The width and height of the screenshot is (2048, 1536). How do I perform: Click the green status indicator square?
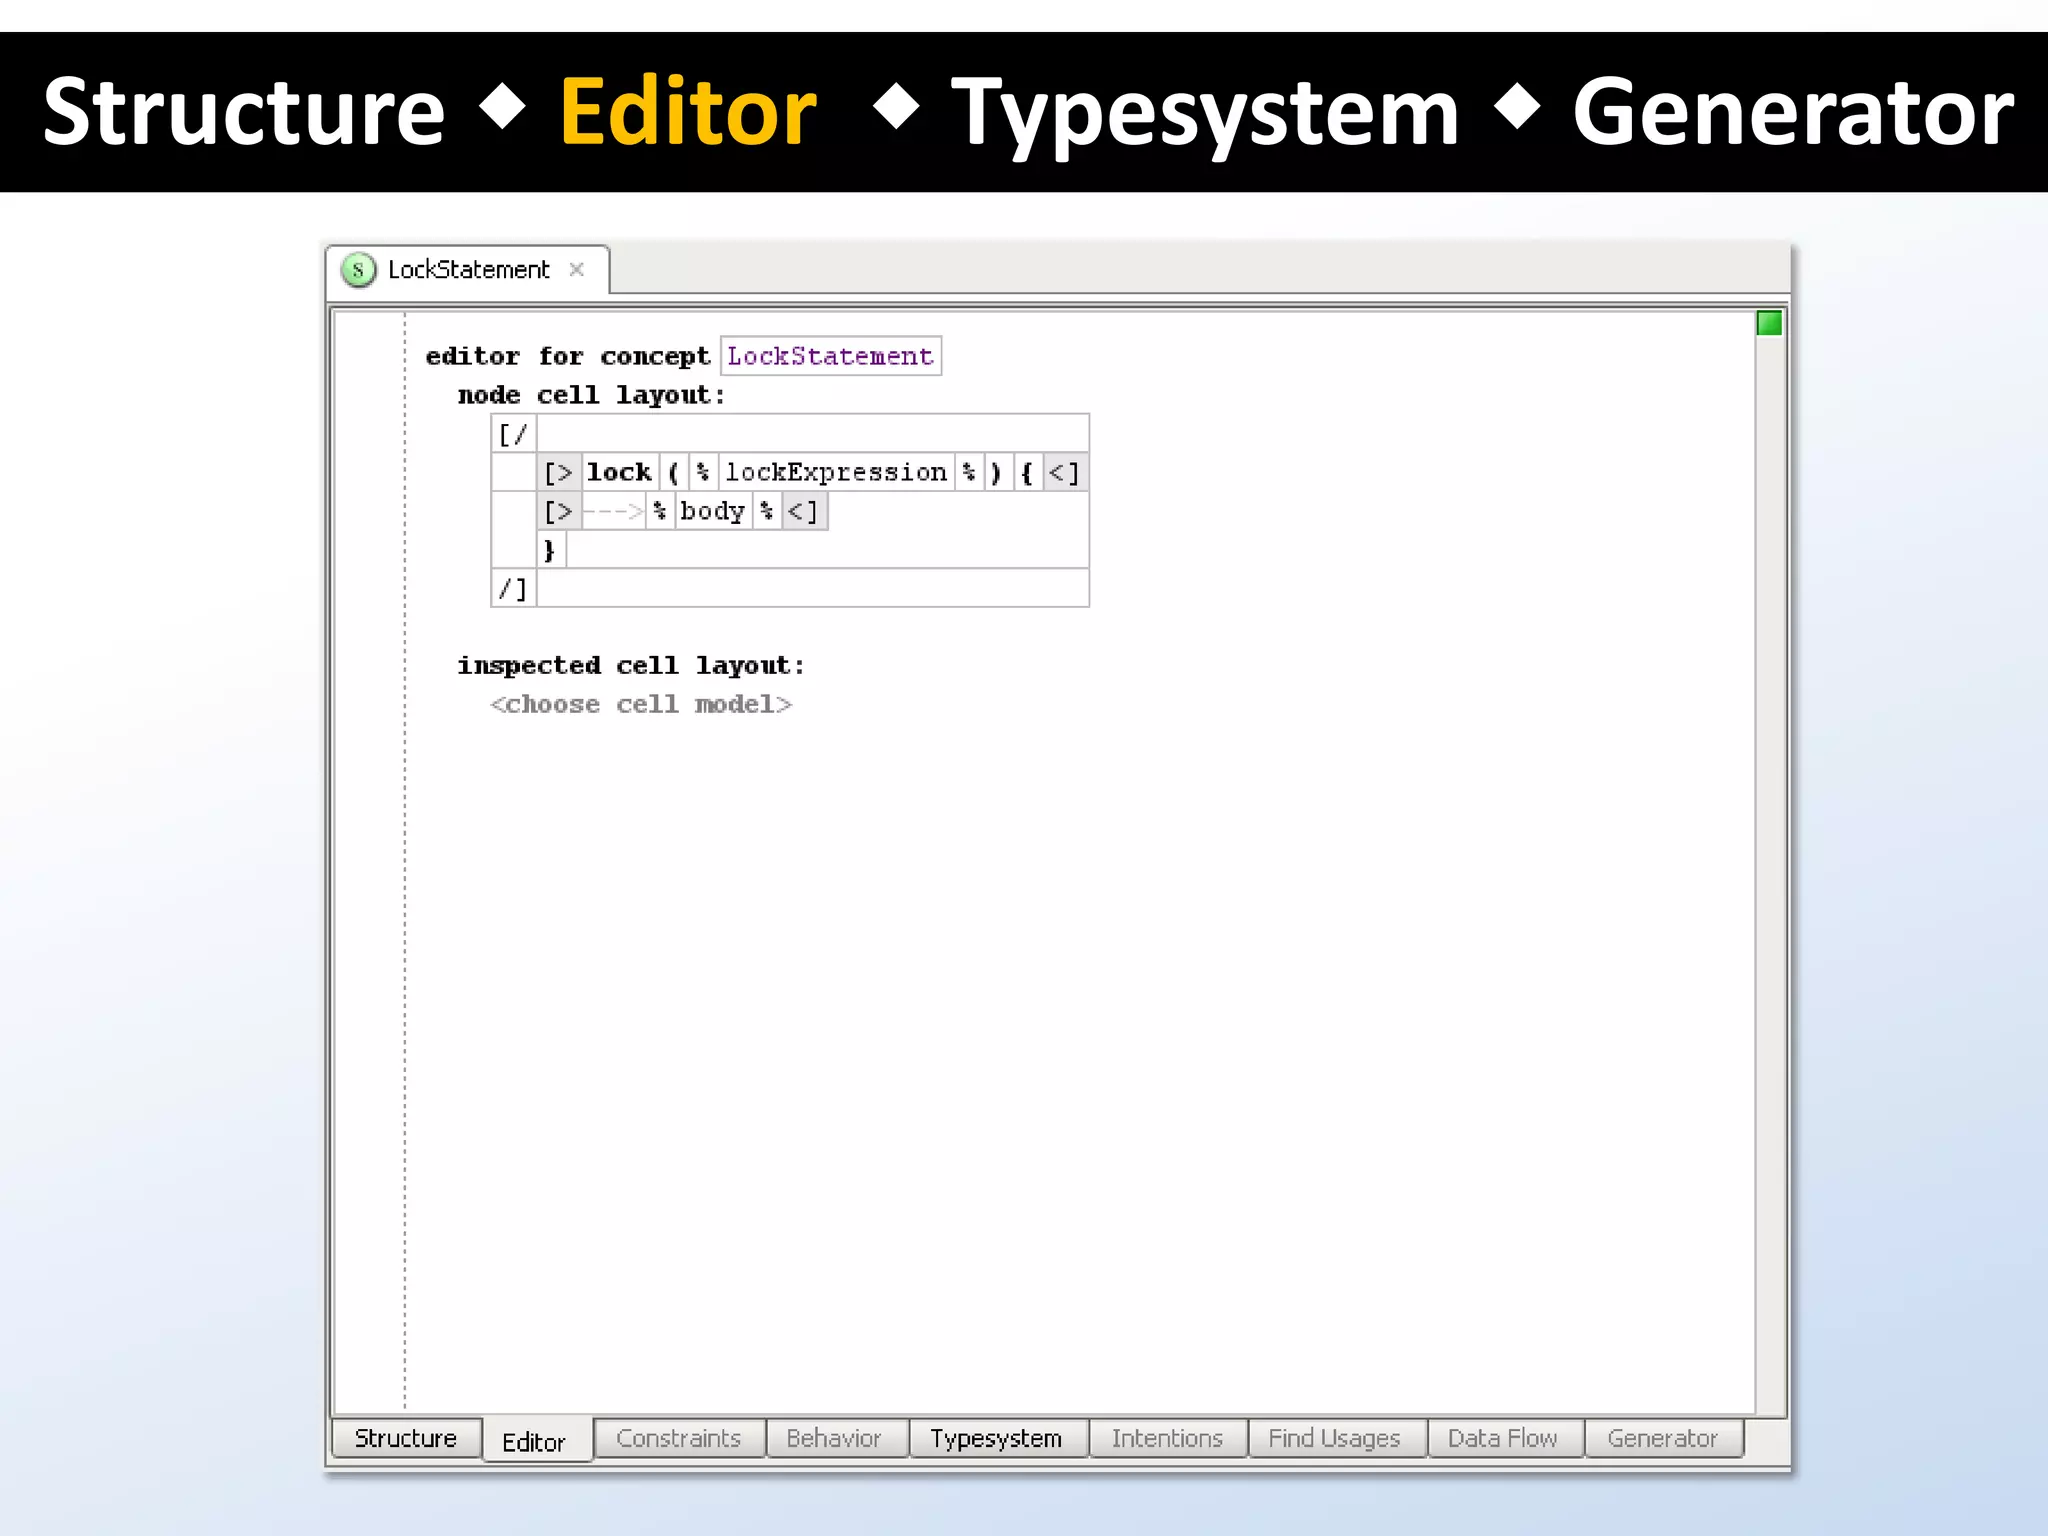[x=1769, y=323]
